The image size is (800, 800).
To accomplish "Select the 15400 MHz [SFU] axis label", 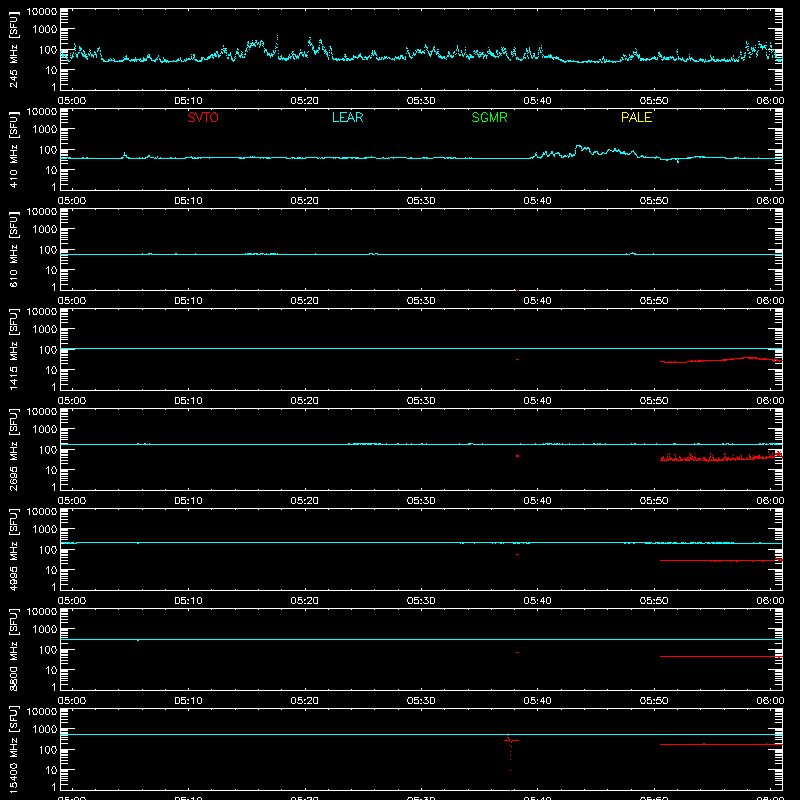I will pyautogui.click(x=13, y=749).
